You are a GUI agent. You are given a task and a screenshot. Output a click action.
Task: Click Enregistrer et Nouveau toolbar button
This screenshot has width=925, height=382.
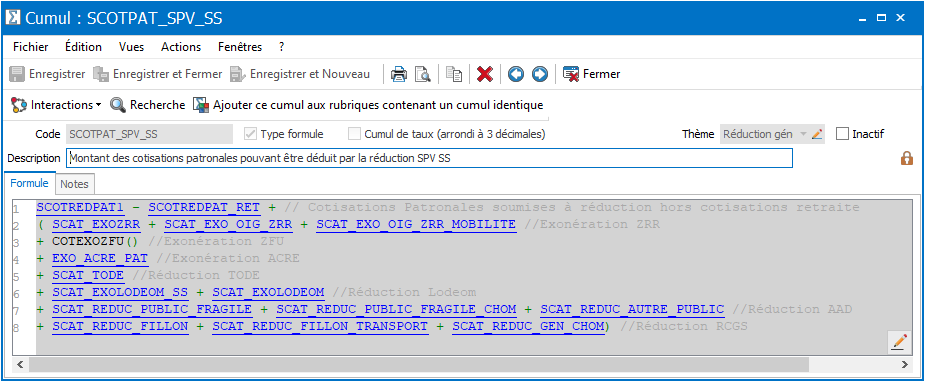(x=300, y=74)
